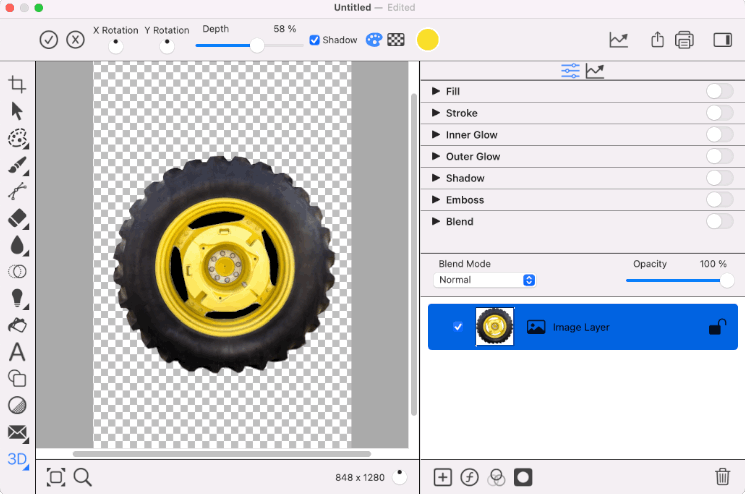Viewport: 746px width, 494px height.
Task: Toggle the Shadow checkbox in toolbar
Action: tap(314, 40)
